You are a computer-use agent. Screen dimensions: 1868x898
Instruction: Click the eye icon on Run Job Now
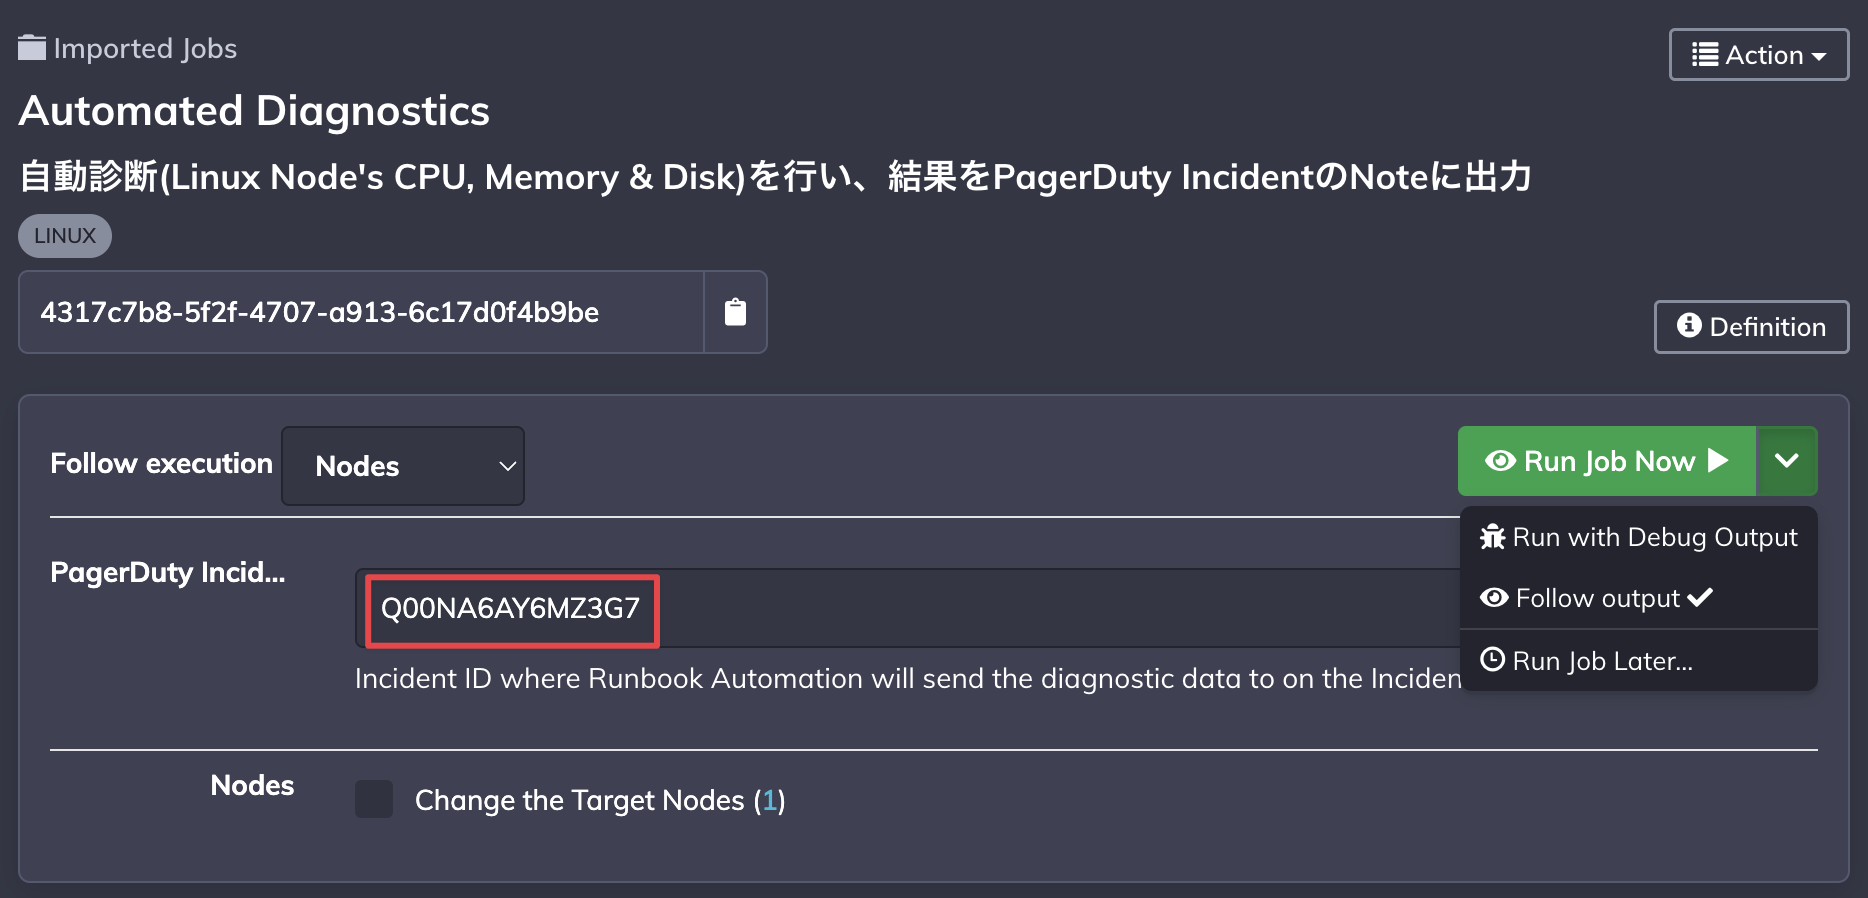coord(1500,461)
